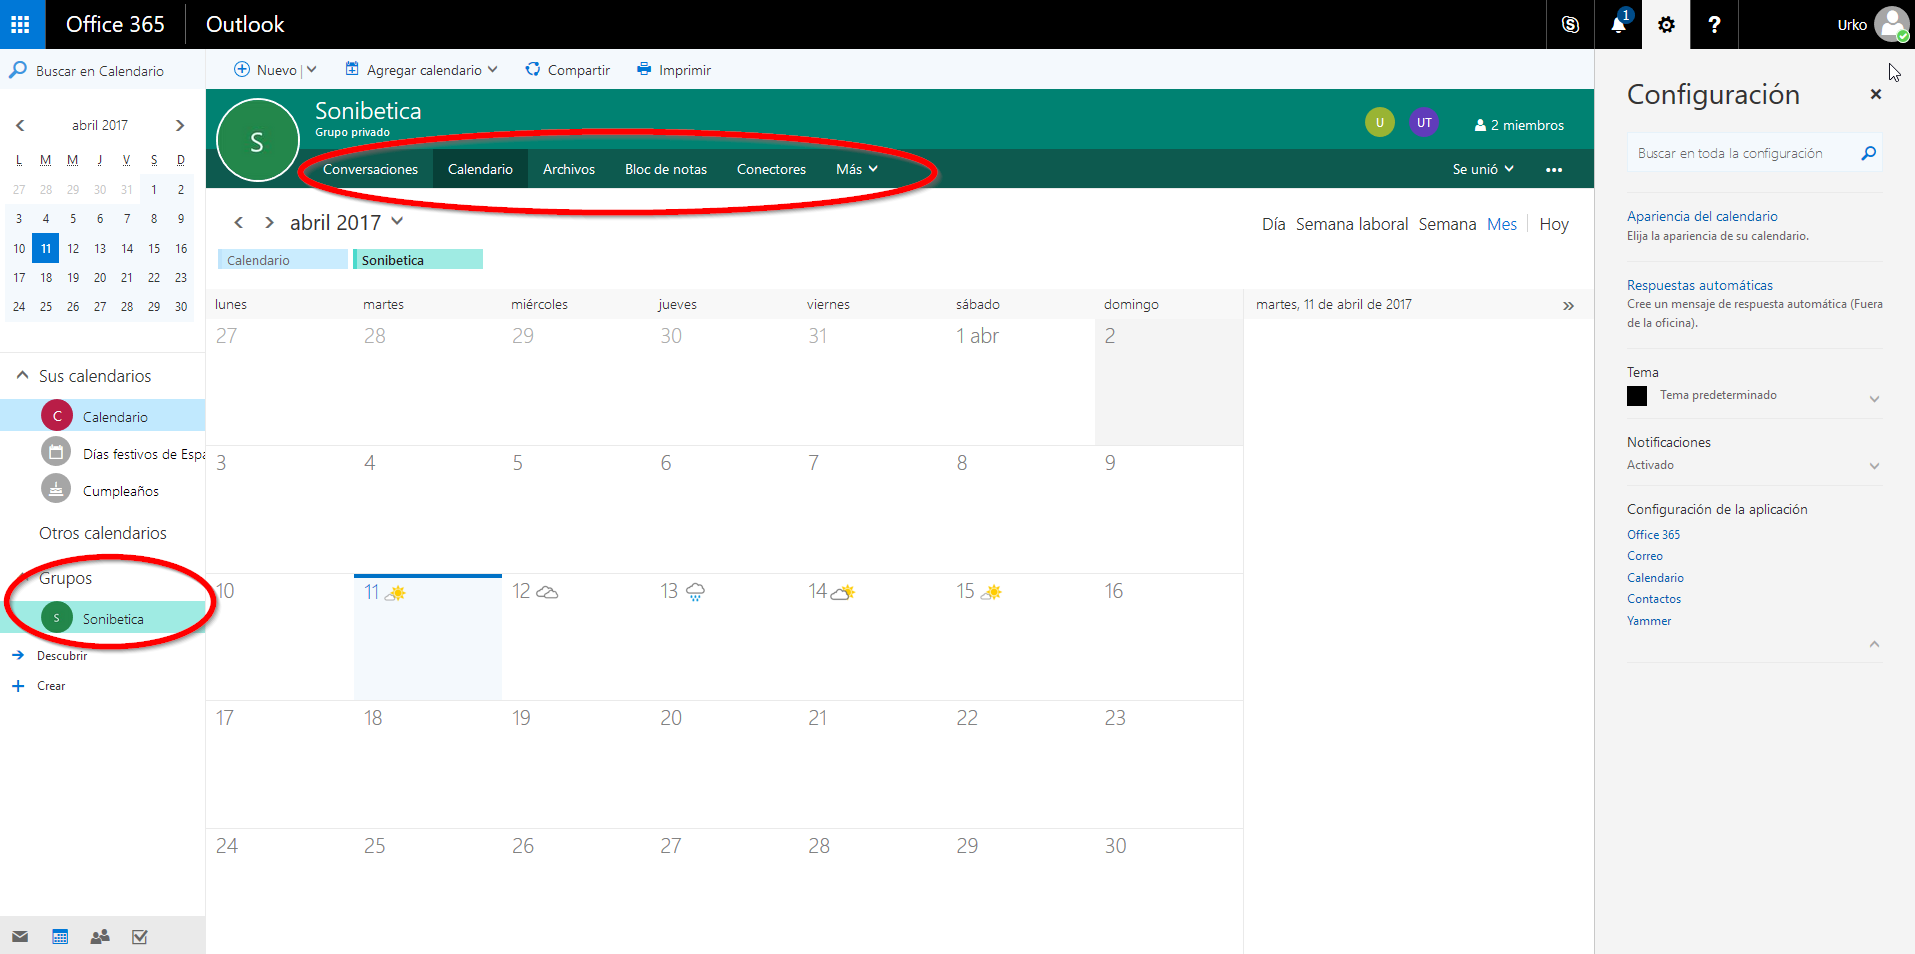This screenshot has width=1915, height=954.
Task: Click the Imprimir printer icon
Action: (x=644, y=69)
